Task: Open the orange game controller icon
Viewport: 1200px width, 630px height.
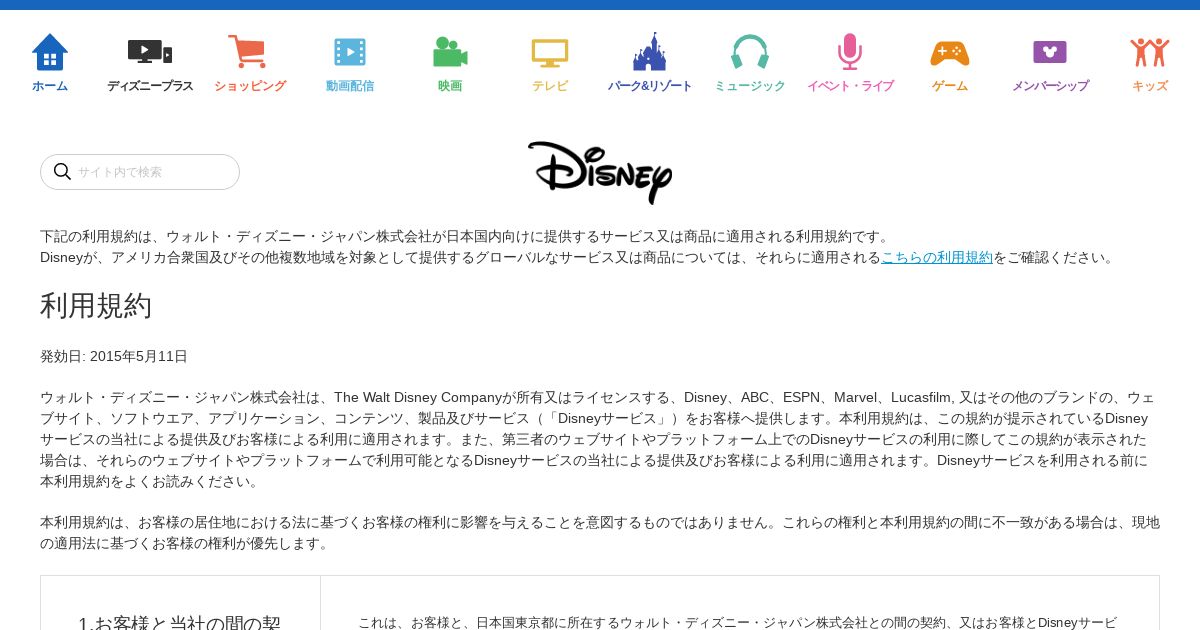Action: tap(950, 53)
